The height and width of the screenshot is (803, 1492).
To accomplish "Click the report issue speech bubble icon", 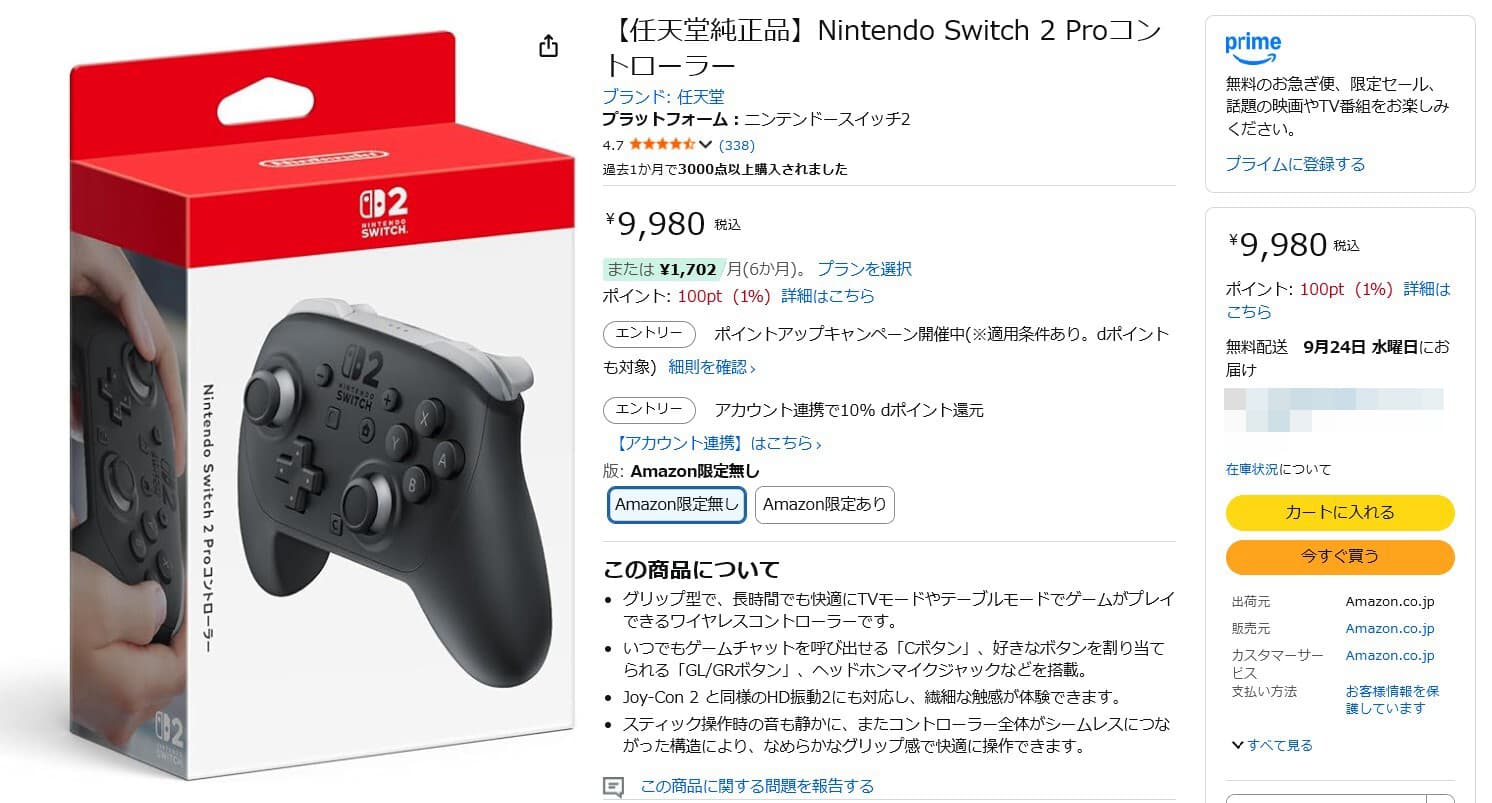I will coord(614,786).
